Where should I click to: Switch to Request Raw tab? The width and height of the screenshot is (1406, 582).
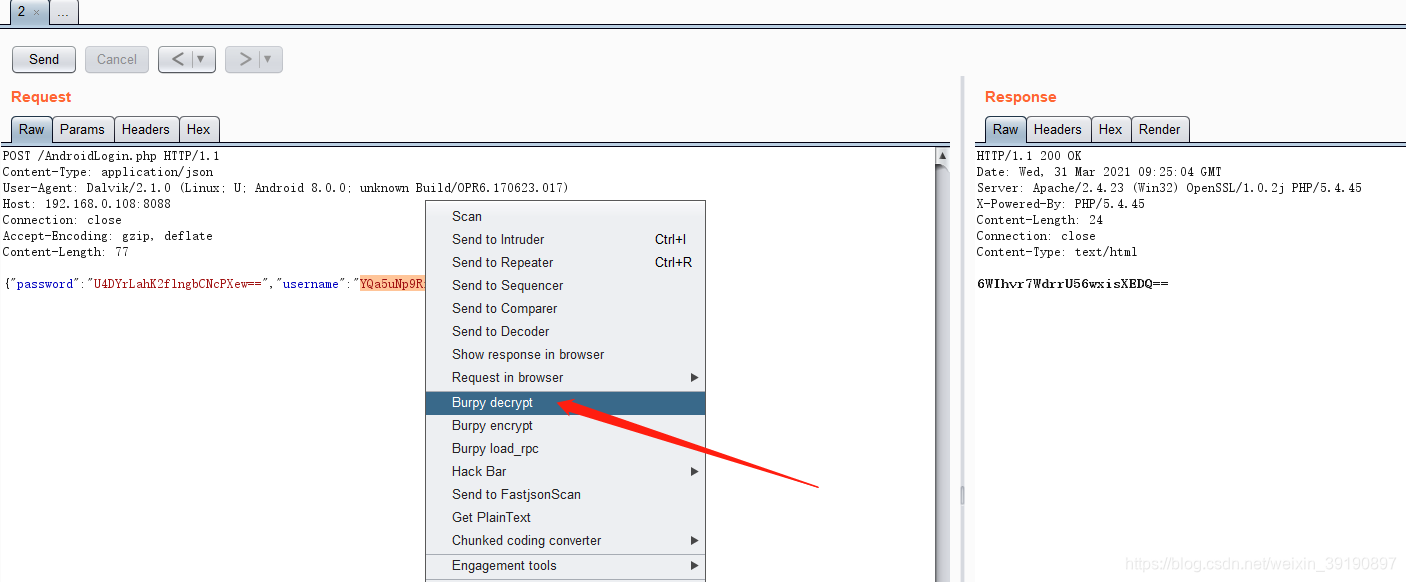pyautogui.click(x=32, y=129)
